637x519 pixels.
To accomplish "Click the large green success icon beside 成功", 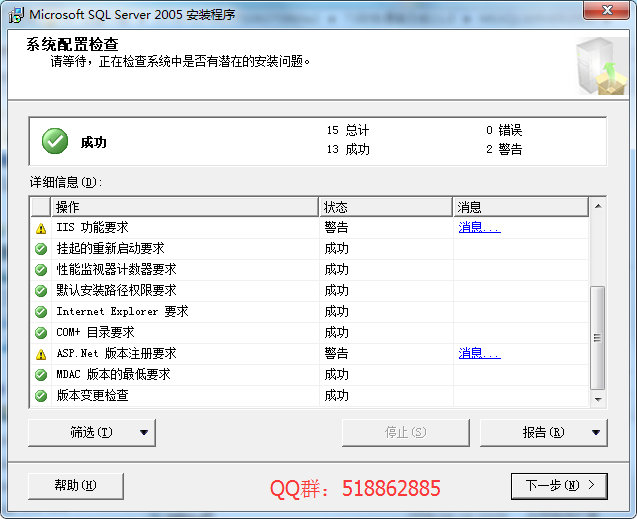I will (x=55, y=141).
